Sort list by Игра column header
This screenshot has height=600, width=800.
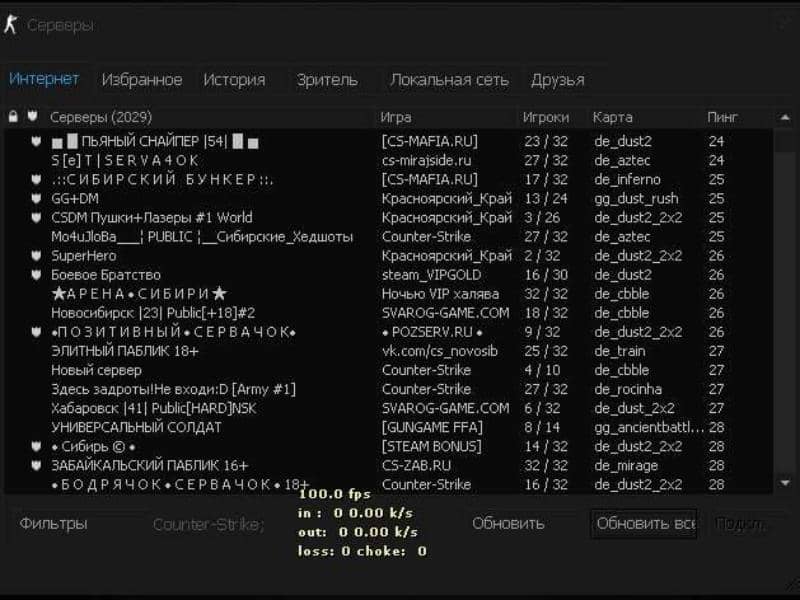(x=396, y=117)
